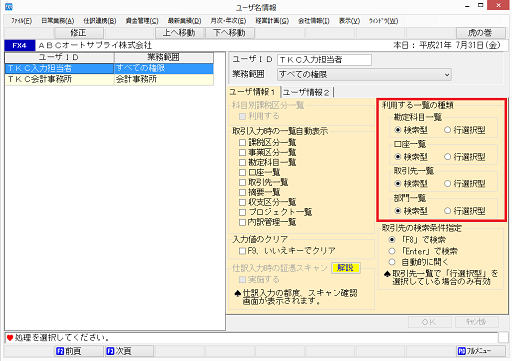Click the F3 次頁 button
512x361 pixels.
tap(129, 351)
